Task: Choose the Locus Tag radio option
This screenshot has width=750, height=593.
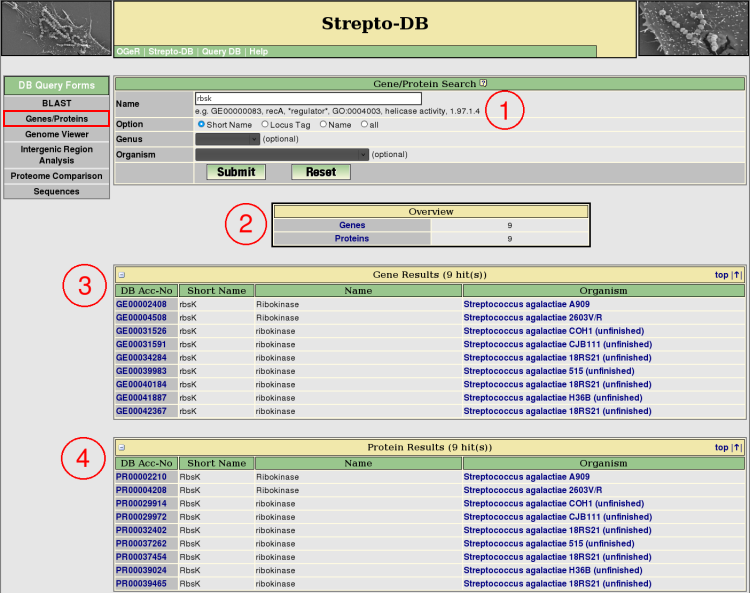Action: point(265,124)
